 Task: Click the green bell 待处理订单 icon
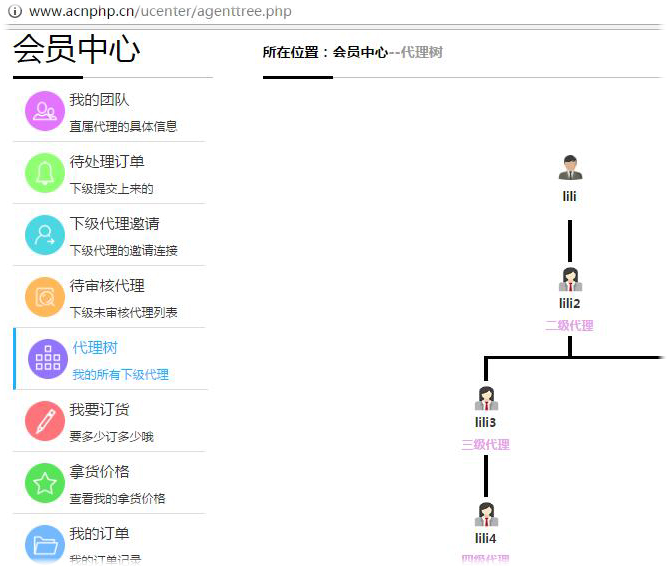pos(45,173)
